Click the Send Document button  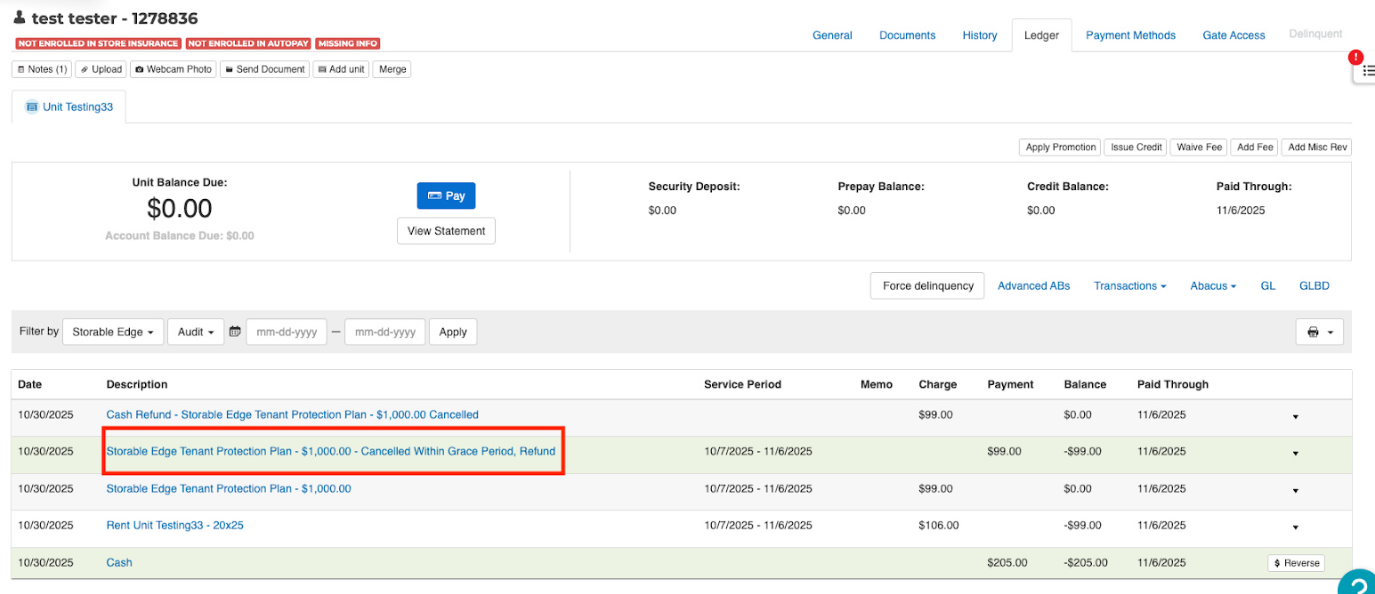[x=265, y=69]
